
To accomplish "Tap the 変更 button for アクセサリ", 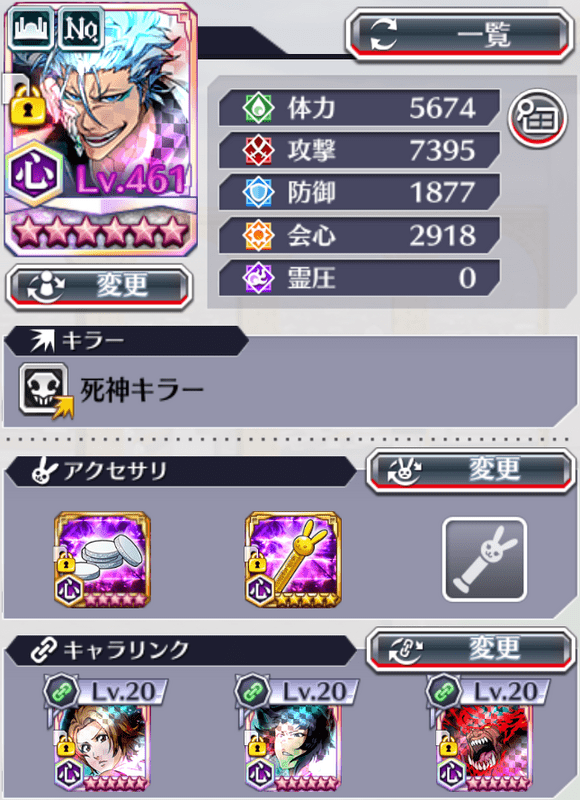I will coord(470,470).
